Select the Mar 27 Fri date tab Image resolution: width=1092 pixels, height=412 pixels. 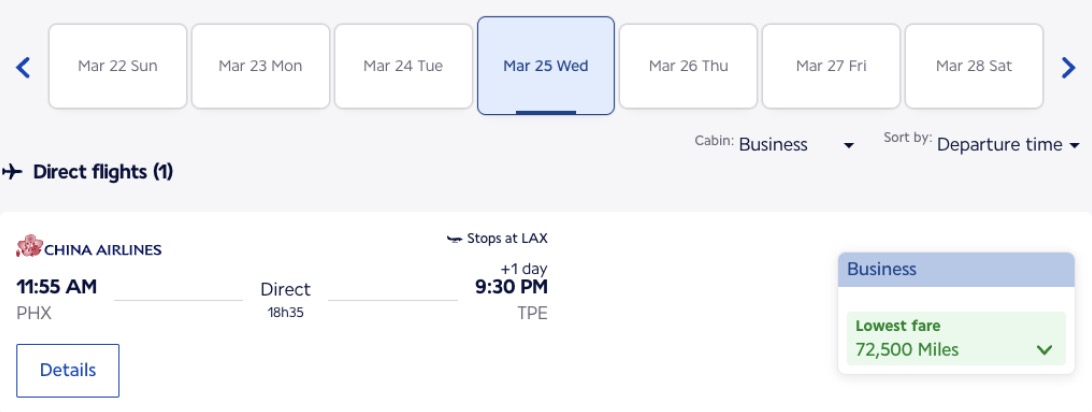[x=832, y=67]
